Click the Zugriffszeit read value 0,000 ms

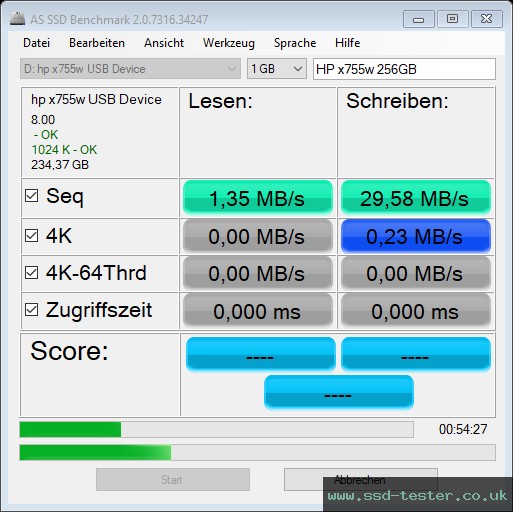tap(258, 311)
